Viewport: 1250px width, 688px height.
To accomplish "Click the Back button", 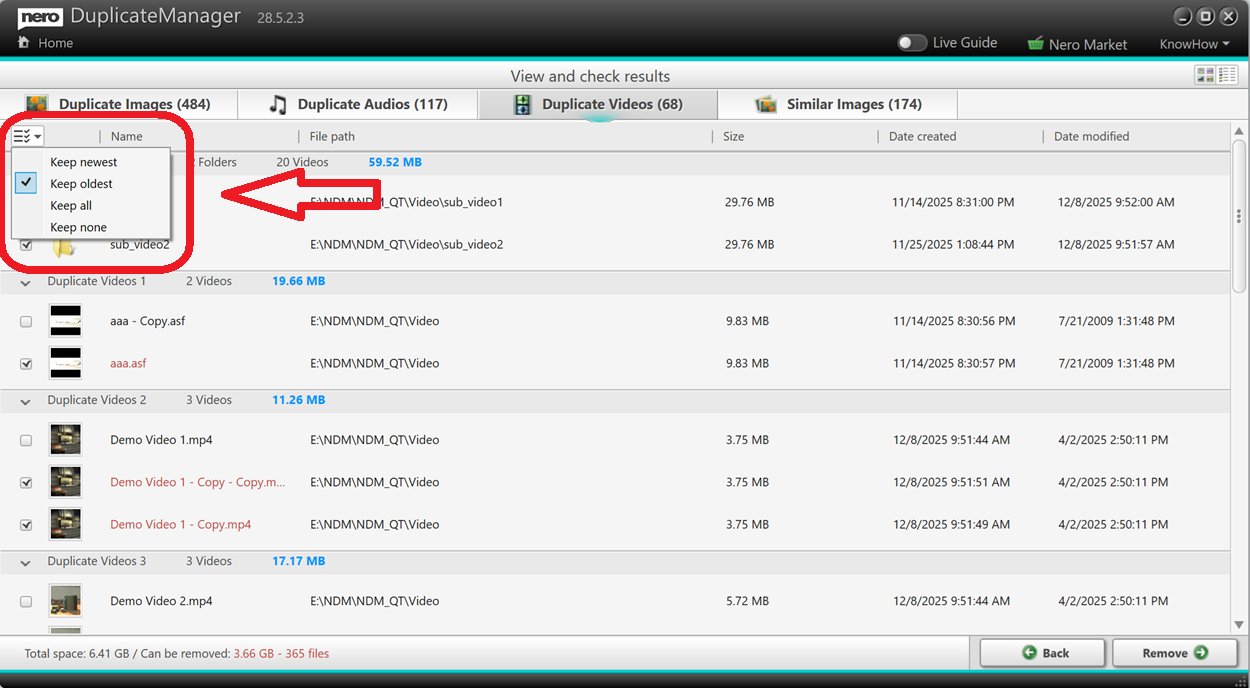I will [x=1044, y=653].
